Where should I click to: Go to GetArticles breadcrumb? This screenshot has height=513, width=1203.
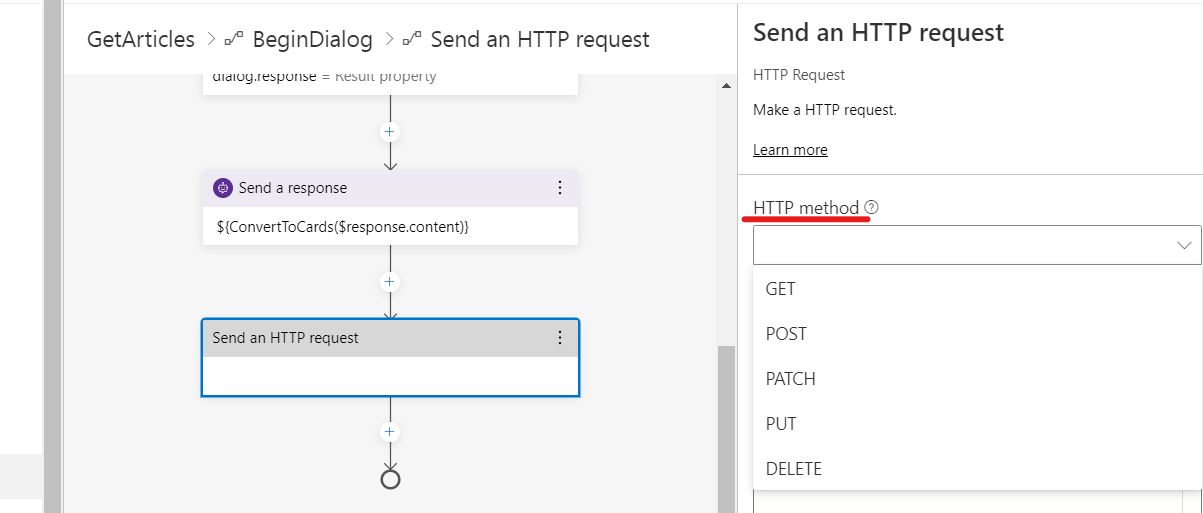141,39
